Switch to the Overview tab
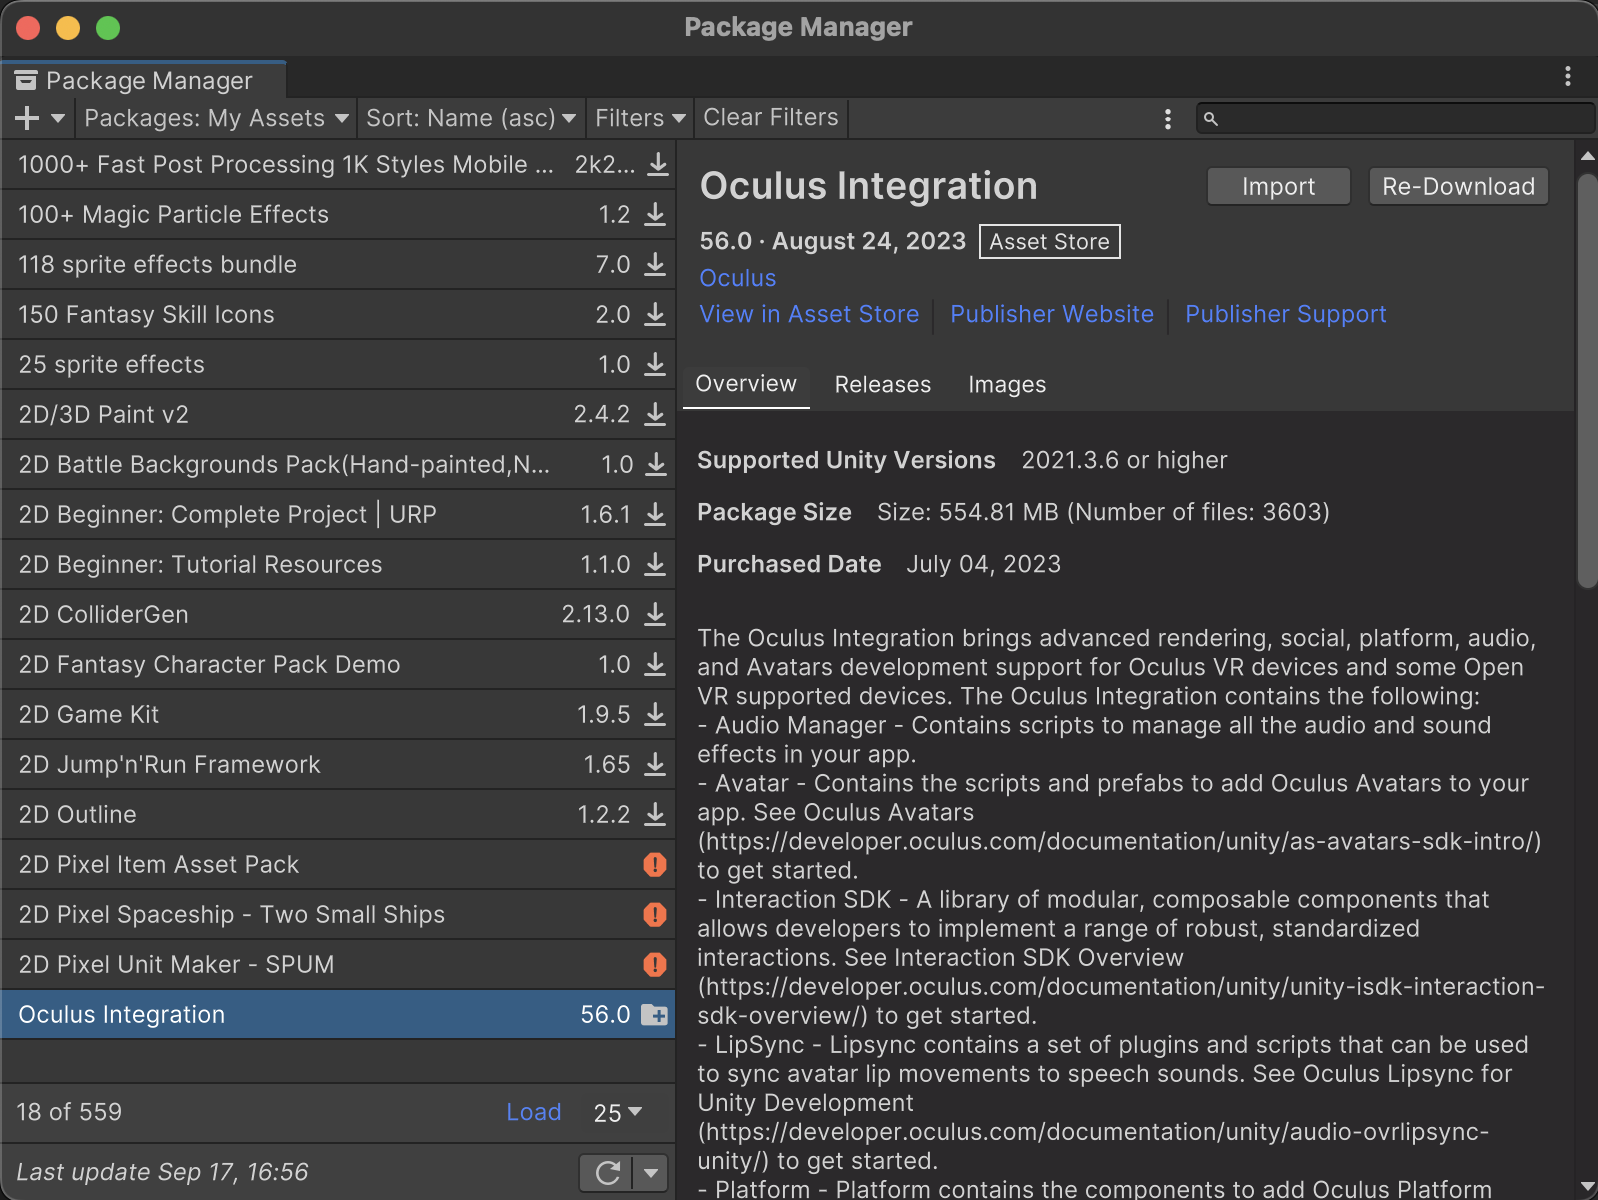The width and height of the screenshot is (1598, 1200). click(746, 384)
